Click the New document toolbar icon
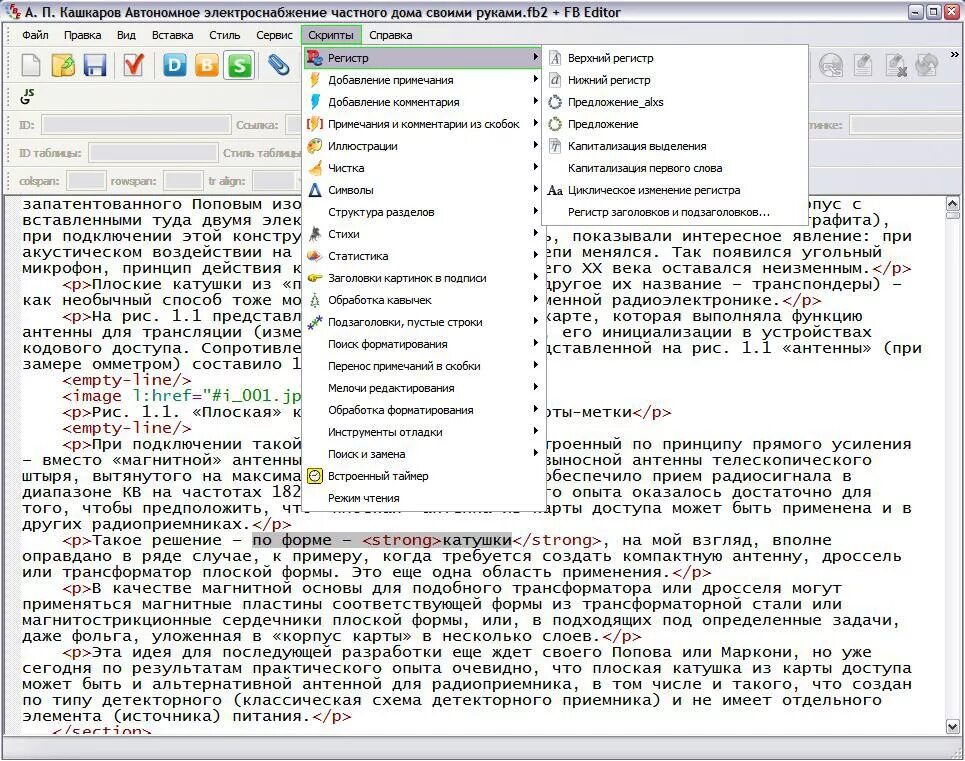This screenshot has height=761, width=965. [x=31, y=65]
